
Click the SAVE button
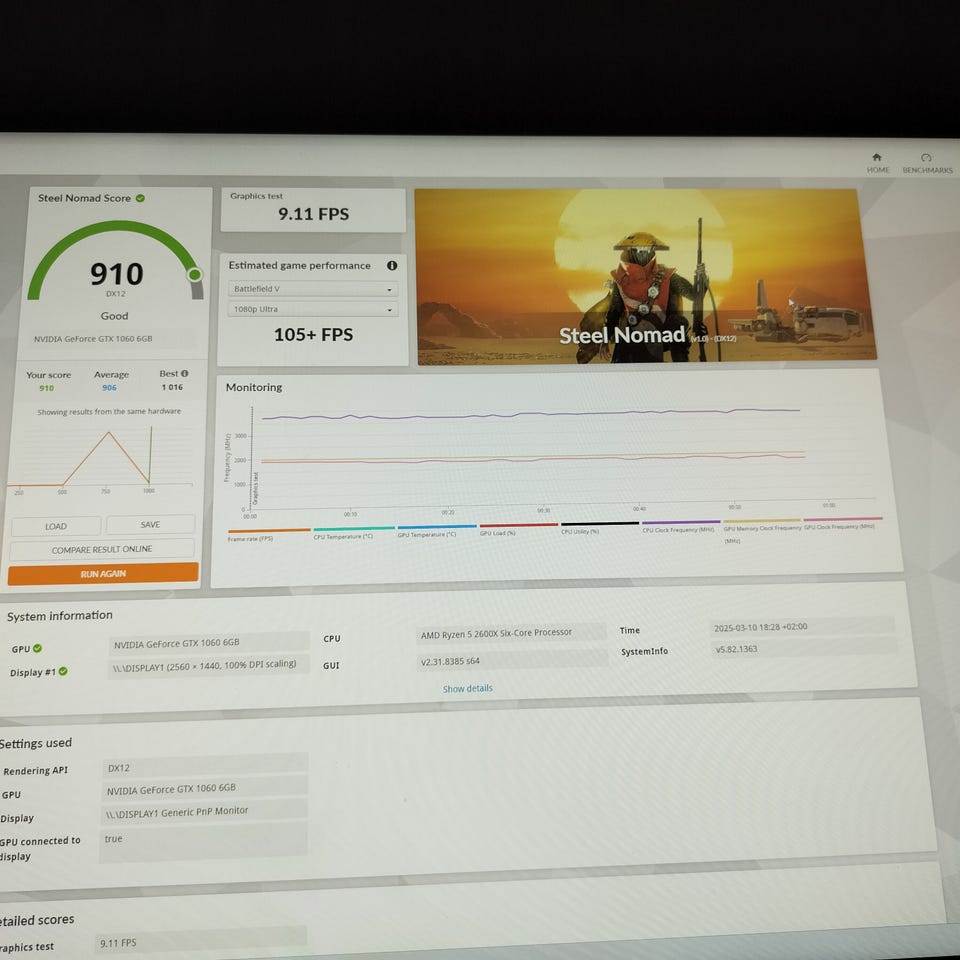coord(150,525)
